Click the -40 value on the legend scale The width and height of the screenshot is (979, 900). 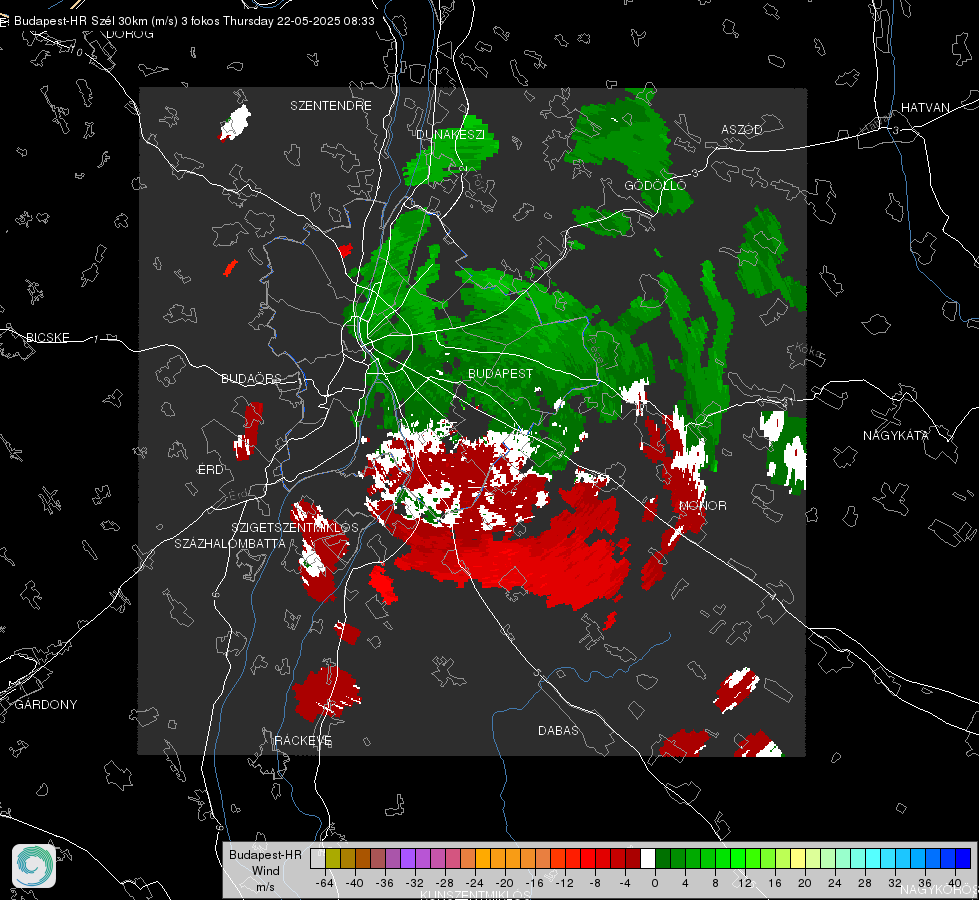[x=355, y=883]
